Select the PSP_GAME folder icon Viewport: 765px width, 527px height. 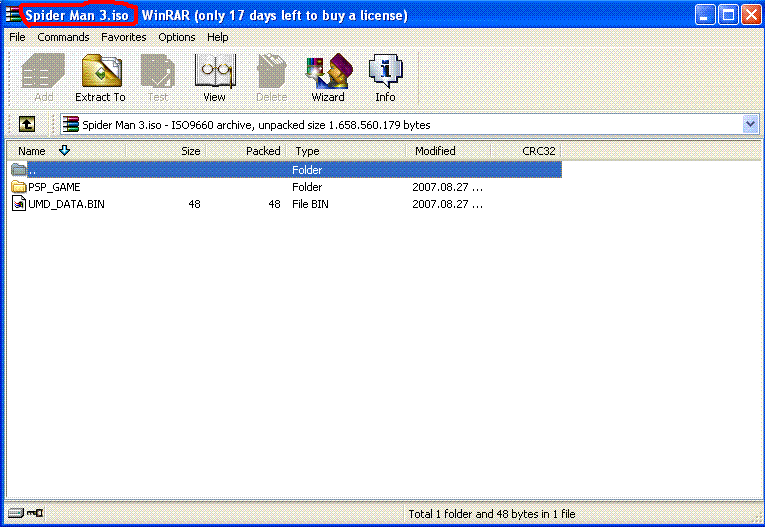19,186
